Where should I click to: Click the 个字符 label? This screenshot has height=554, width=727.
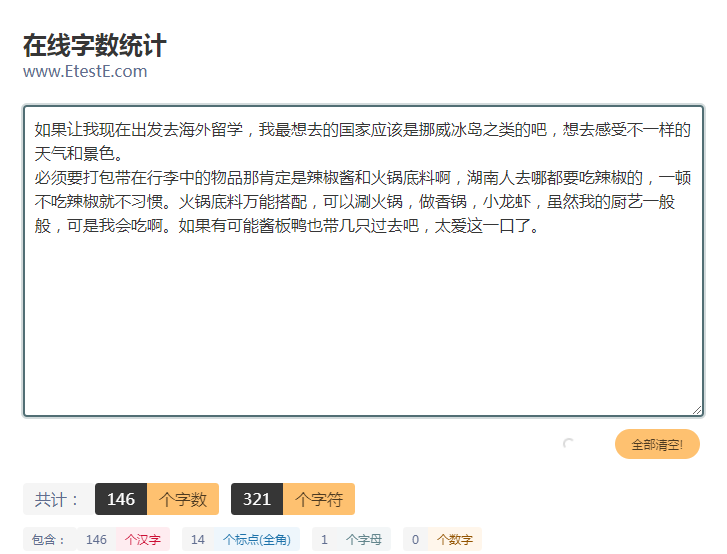319,499
